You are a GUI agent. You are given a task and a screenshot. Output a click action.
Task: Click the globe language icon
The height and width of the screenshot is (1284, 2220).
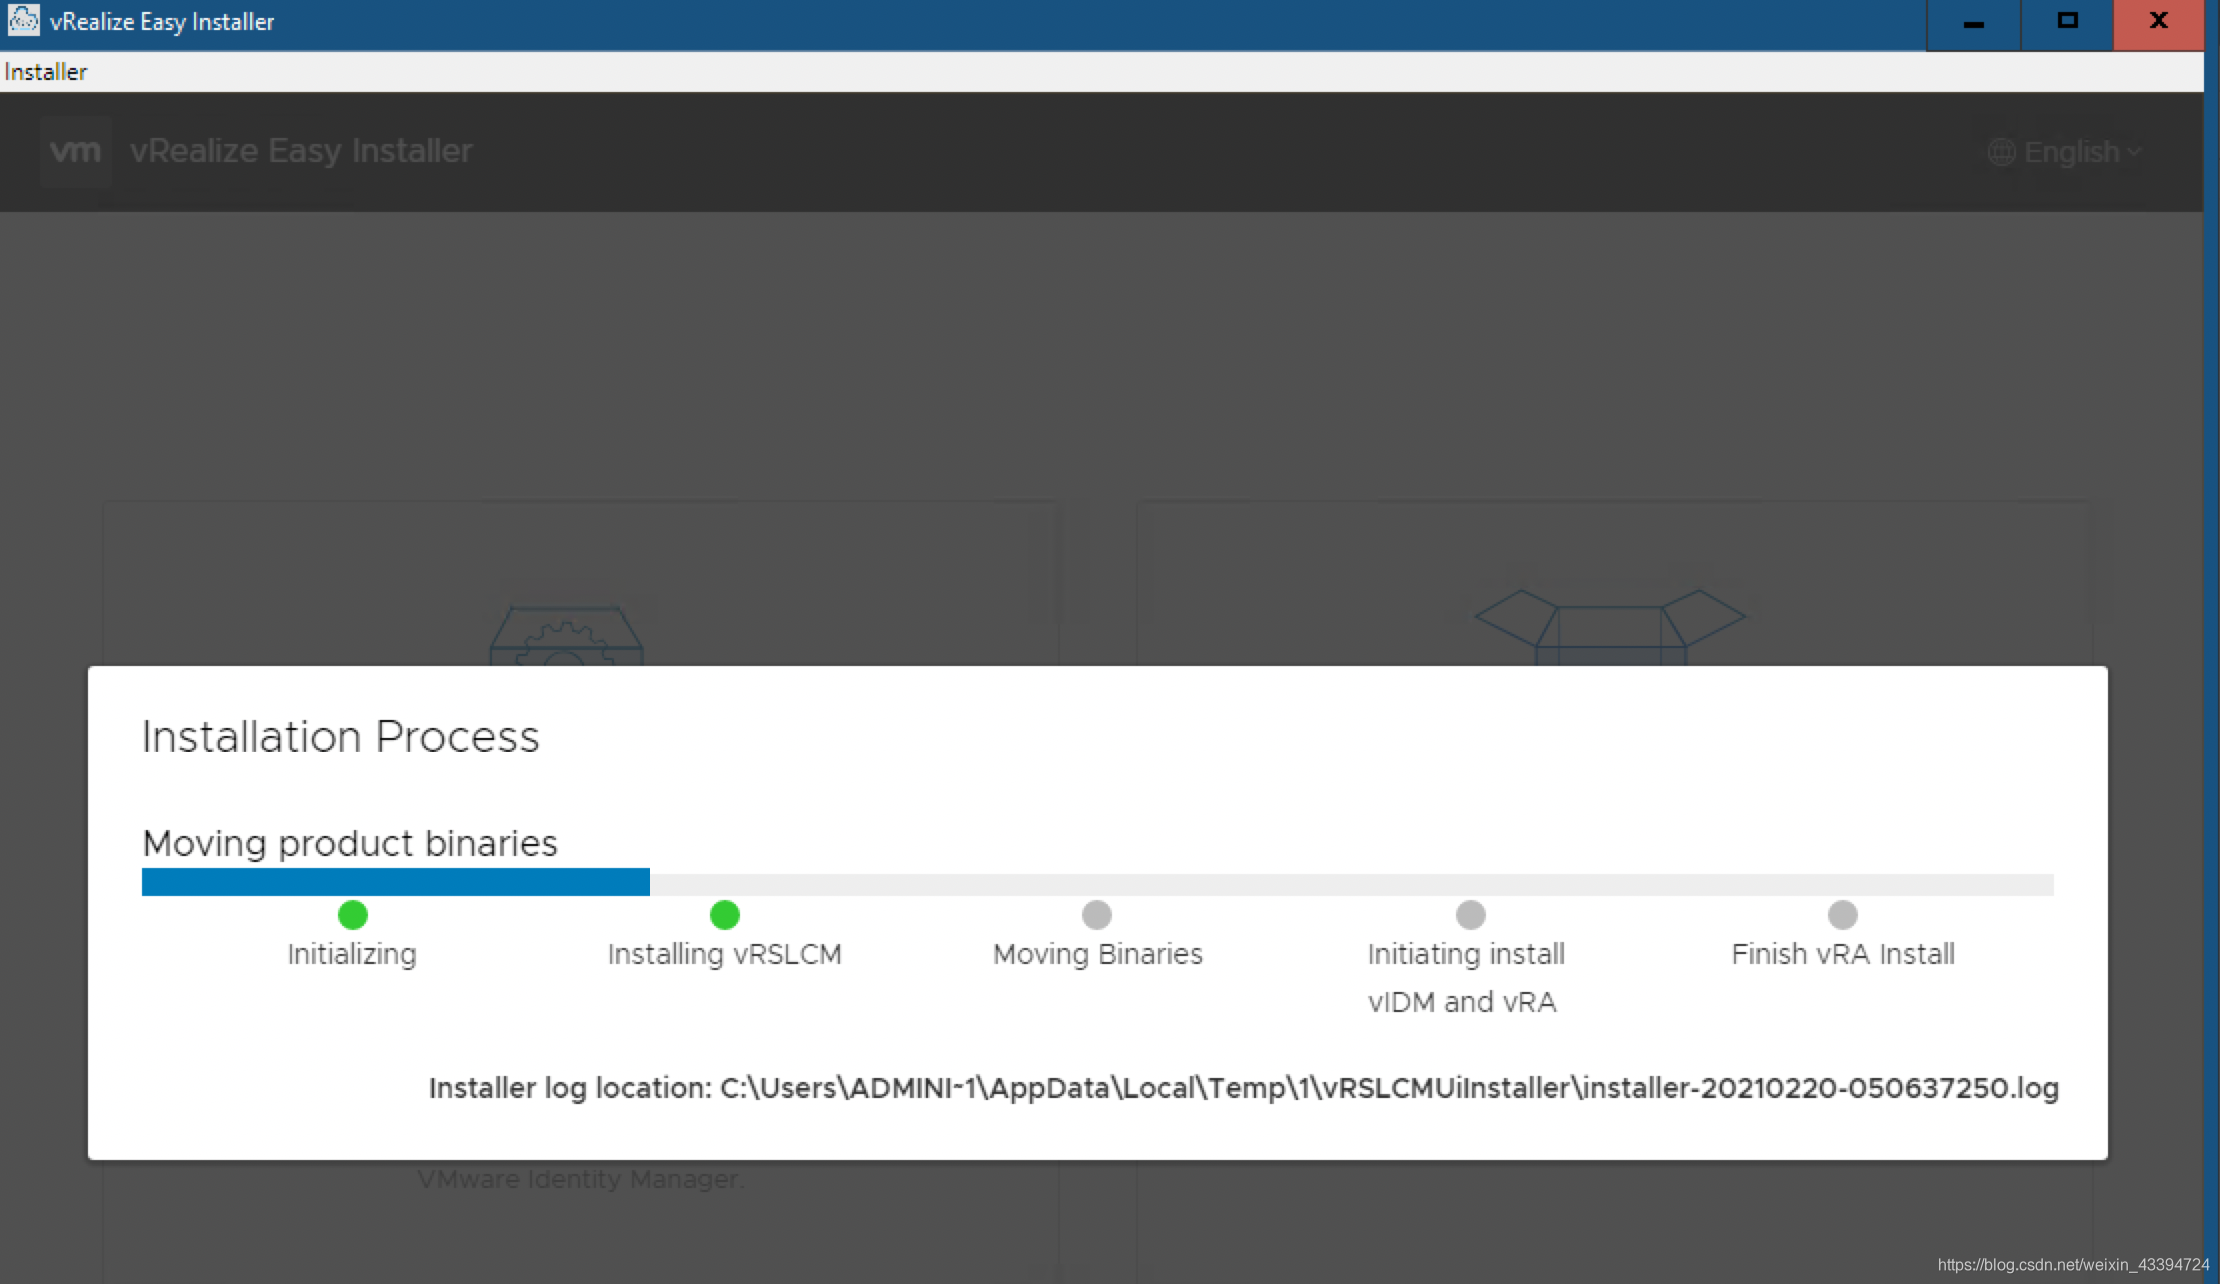2001,152
